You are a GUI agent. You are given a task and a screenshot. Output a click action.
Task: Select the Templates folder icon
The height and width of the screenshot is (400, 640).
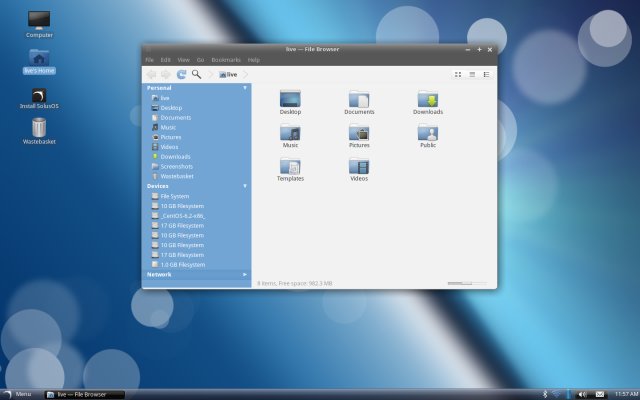coord(290,166)
